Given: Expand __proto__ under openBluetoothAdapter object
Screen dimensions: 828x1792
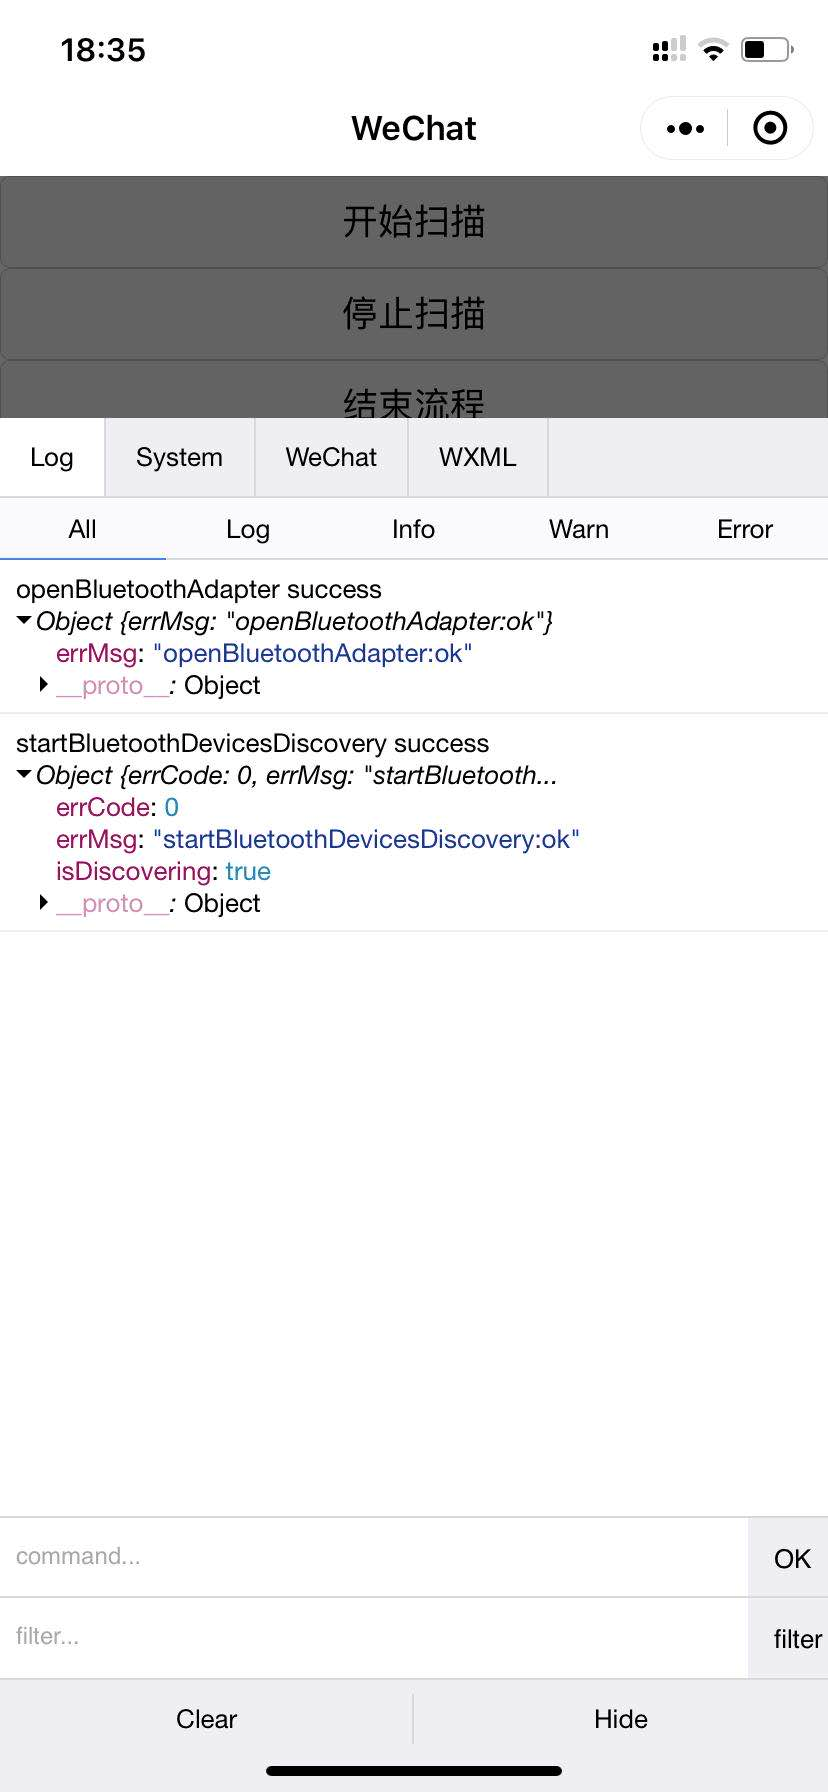Looking at the screenshot, I should pyautogui.click(x=44, y=685).
